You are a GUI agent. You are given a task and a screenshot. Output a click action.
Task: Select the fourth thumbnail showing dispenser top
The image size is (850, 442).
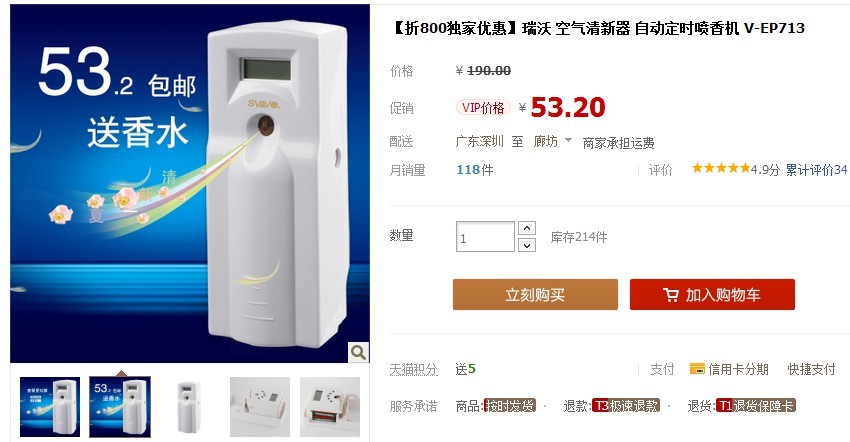tap(260, 407)
